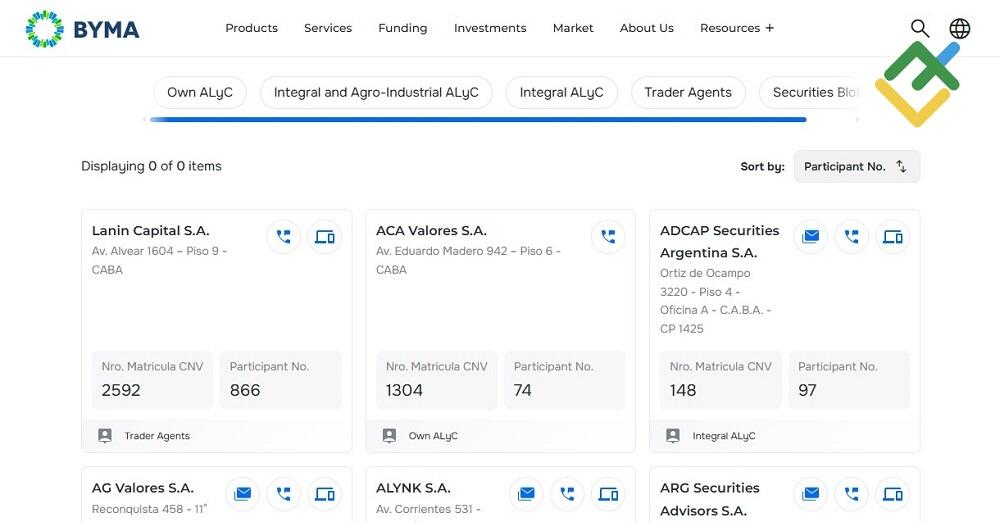The width and height of the screenshot is (1000, 522).
Task: Filter by Integral and Agro-Industrial ALyC
Action: (x=376, y=93)
